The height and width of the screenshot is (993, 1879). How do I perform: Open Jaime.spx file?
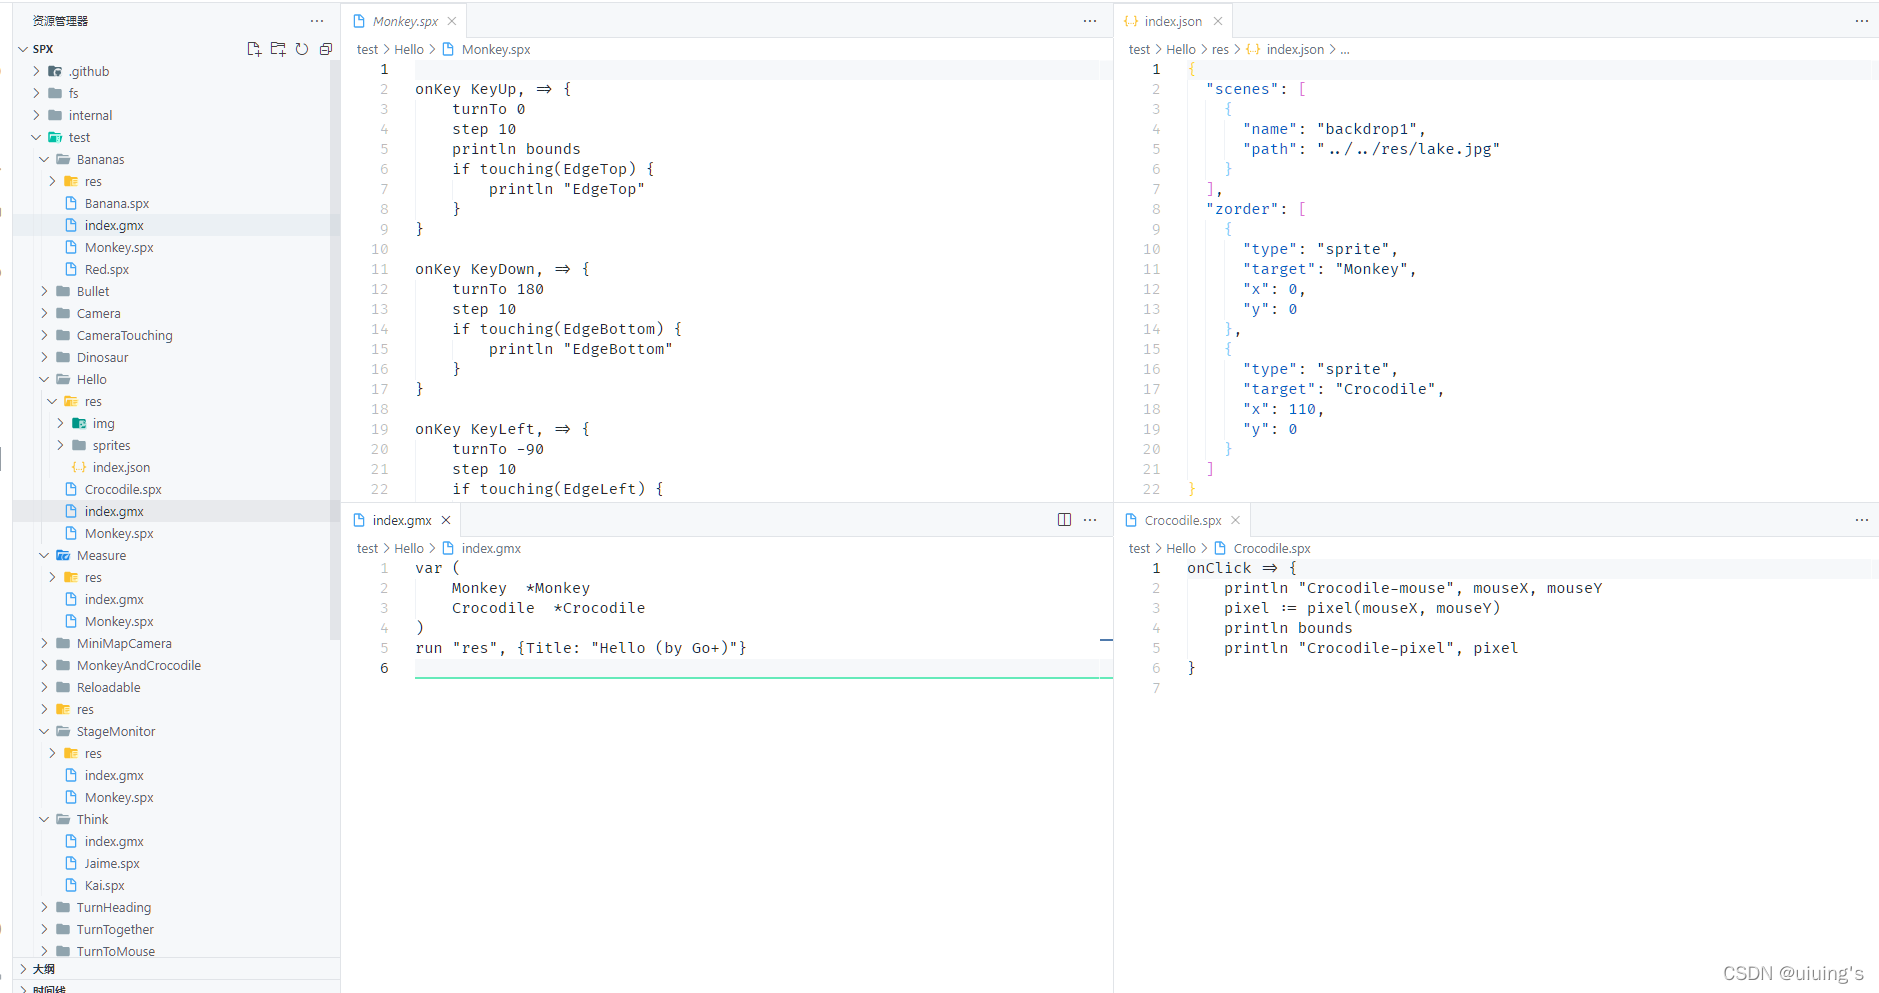112,863
